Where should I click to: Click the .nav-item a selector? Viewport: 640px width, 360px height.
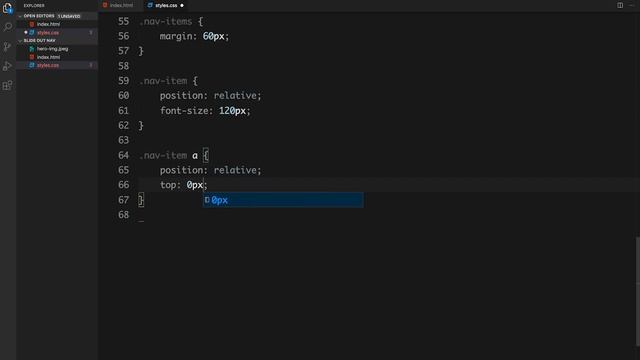pyautogui.click(x=169, y=155)
